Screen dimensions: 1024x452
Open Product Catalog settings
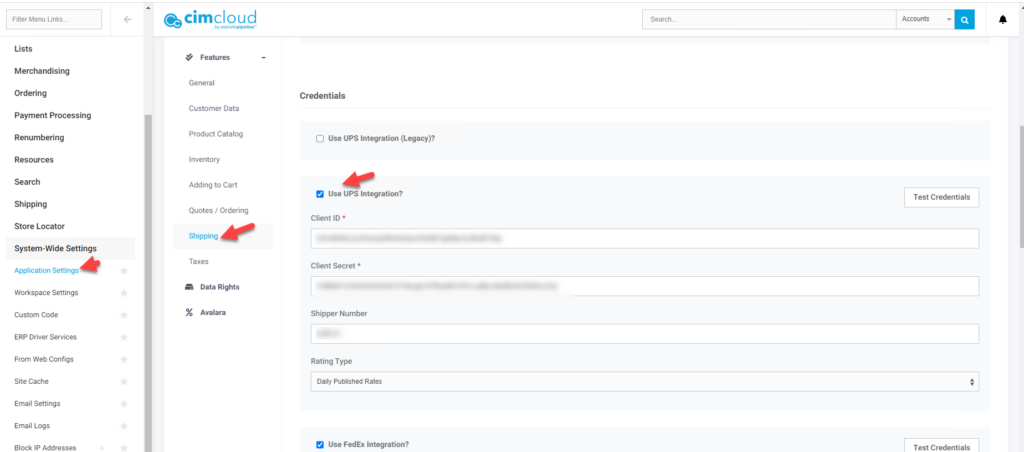(x=216, y=134)
